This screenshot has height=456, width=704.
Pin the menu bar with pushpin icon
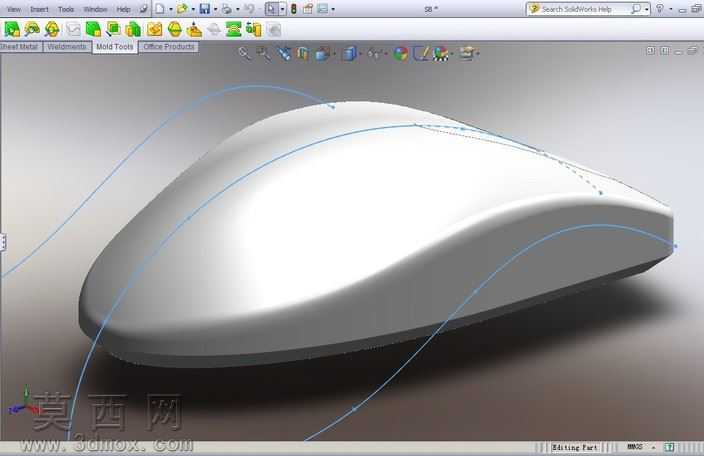pyautogui.click(x=143, y=9)
